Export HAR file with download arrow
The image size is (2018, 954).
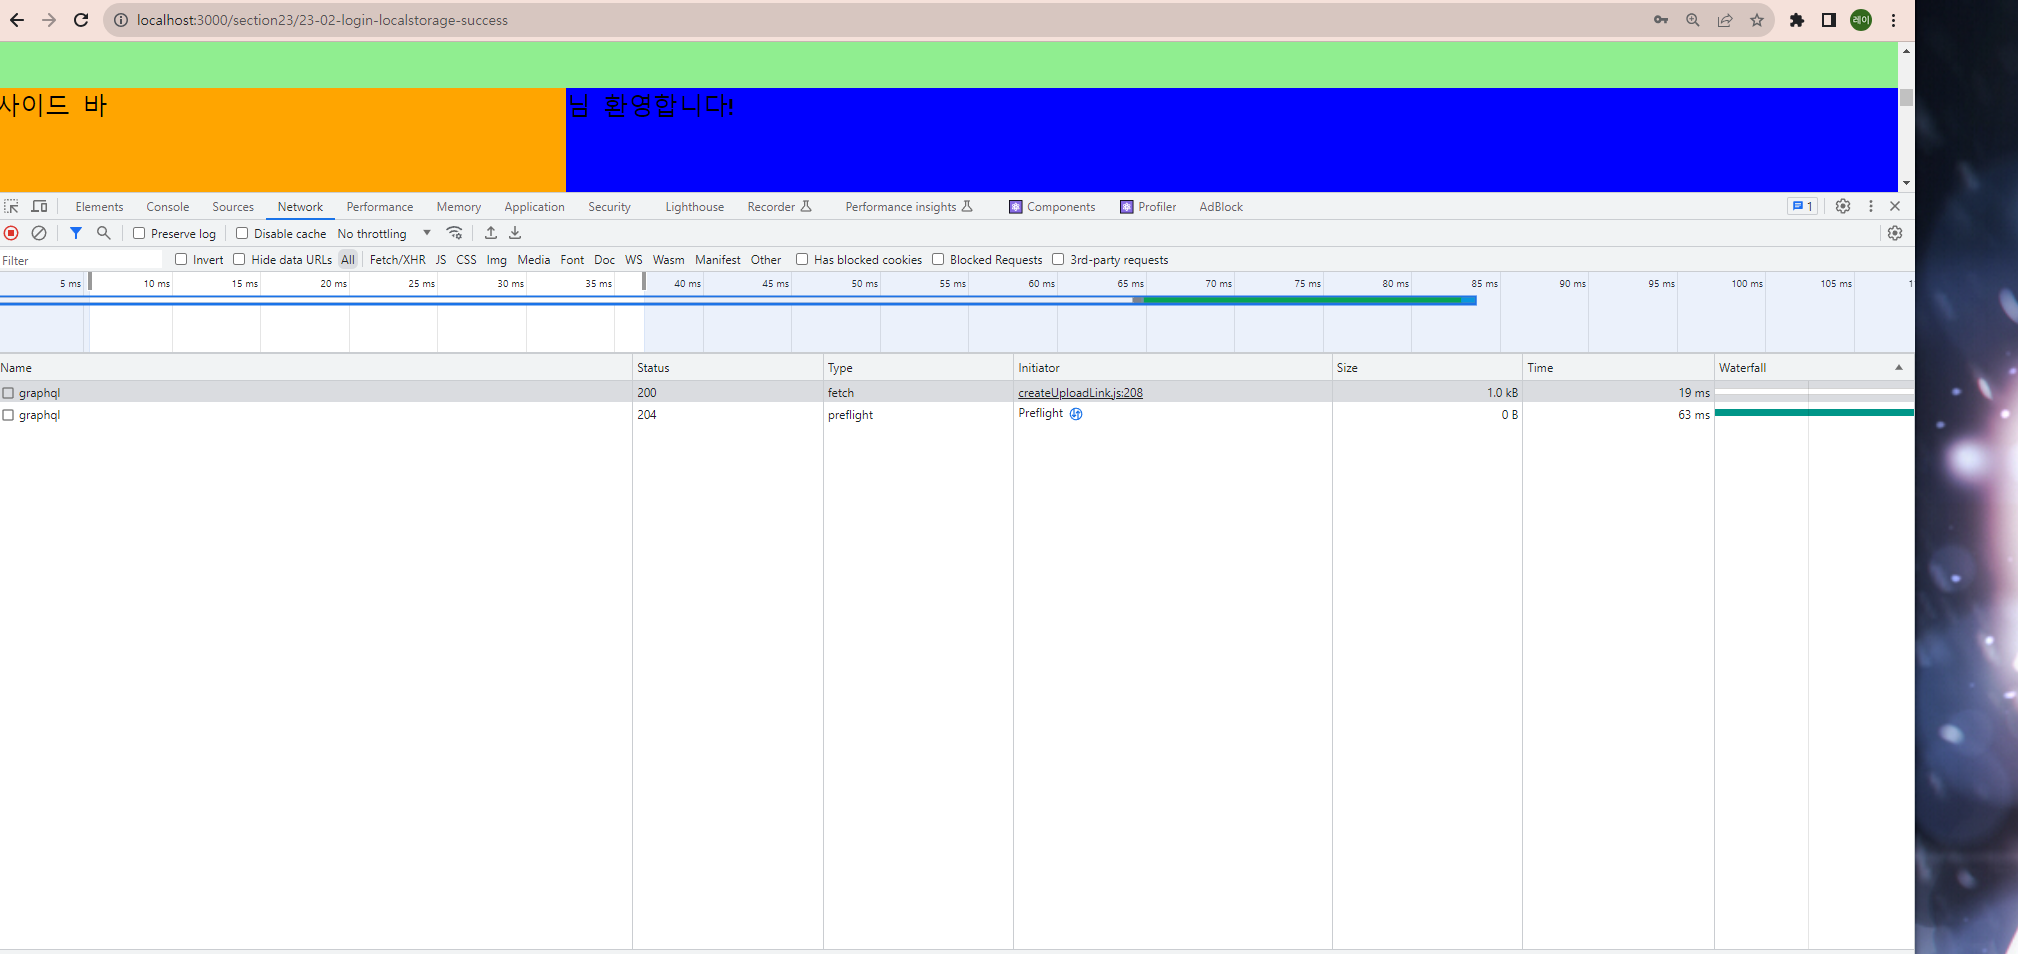[515, 233]
